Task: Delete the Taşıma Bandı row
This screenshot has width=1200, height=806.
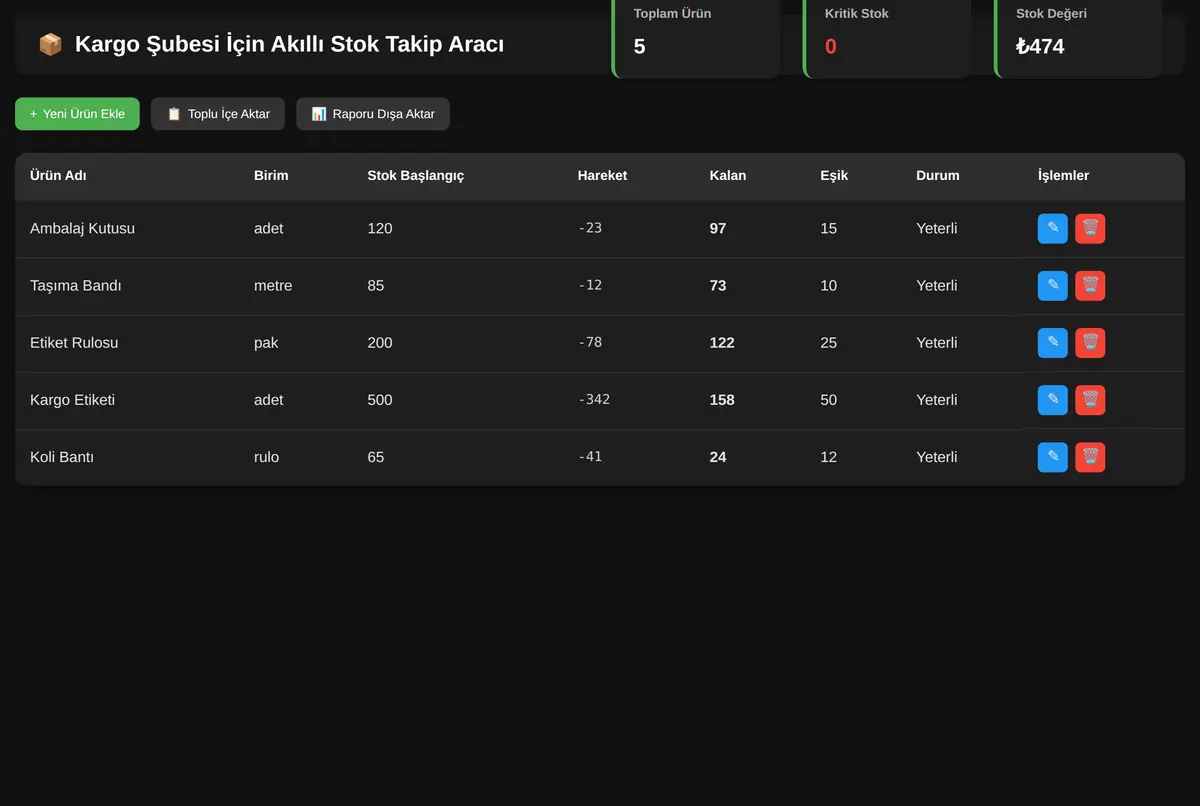Action: click(1090, 286)
